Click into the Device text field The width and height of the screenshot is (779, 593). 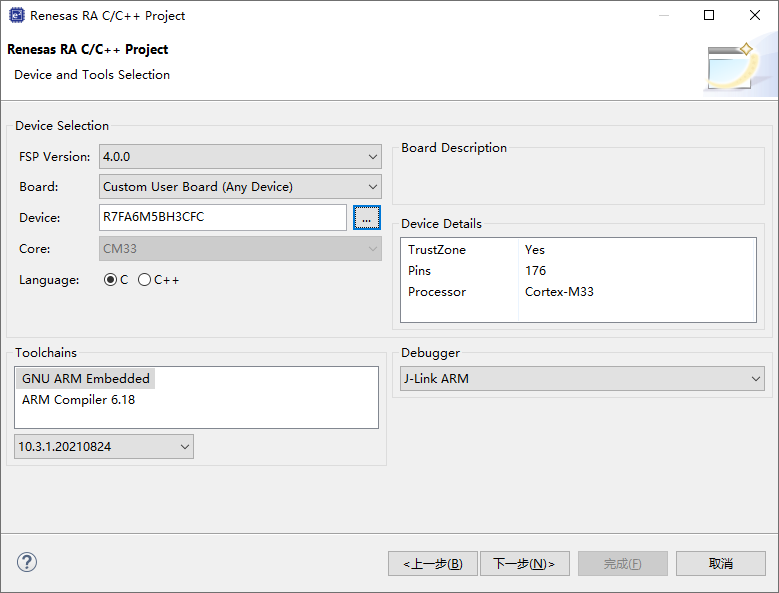pyautogui.click(x=223, y=217)
